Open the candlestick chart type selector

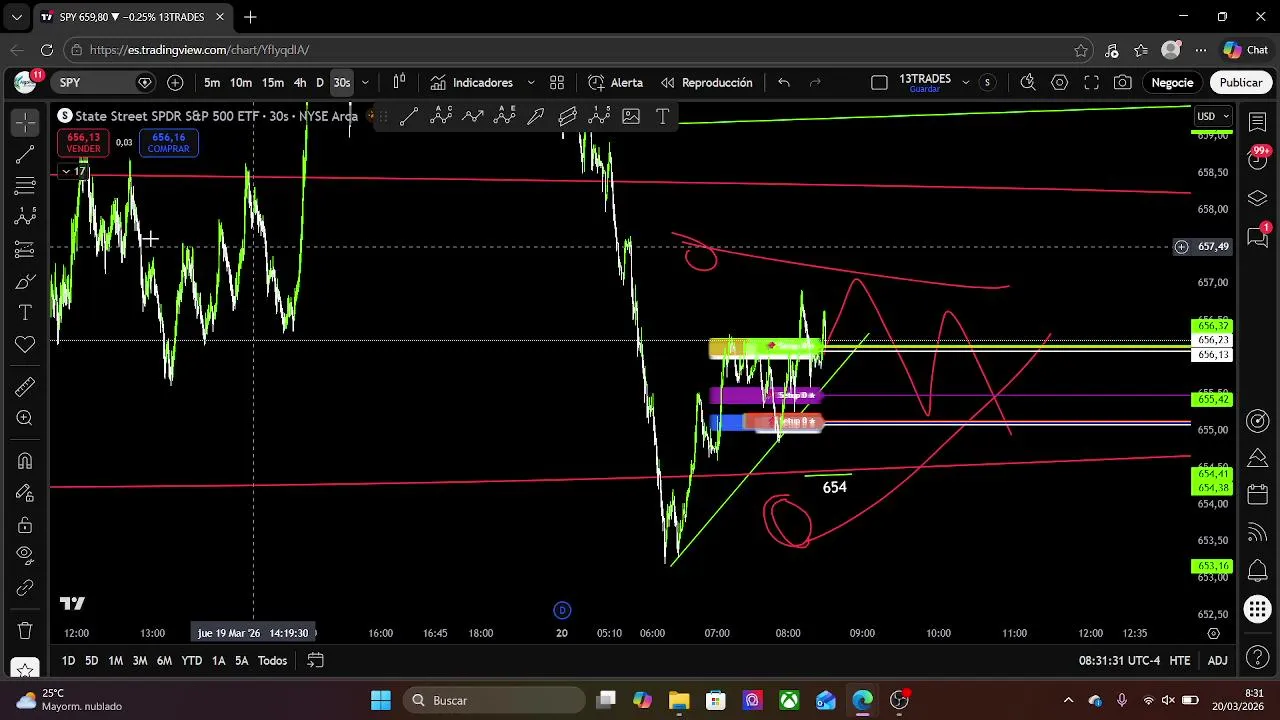pyautogui.click(x=399, y=83)
